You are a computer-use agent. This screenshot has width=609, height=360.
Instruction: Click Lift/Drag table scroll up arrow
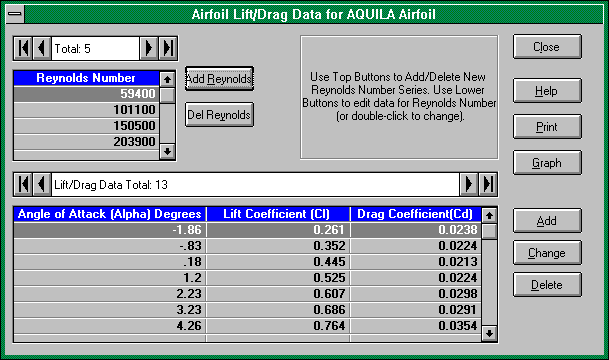489,215
